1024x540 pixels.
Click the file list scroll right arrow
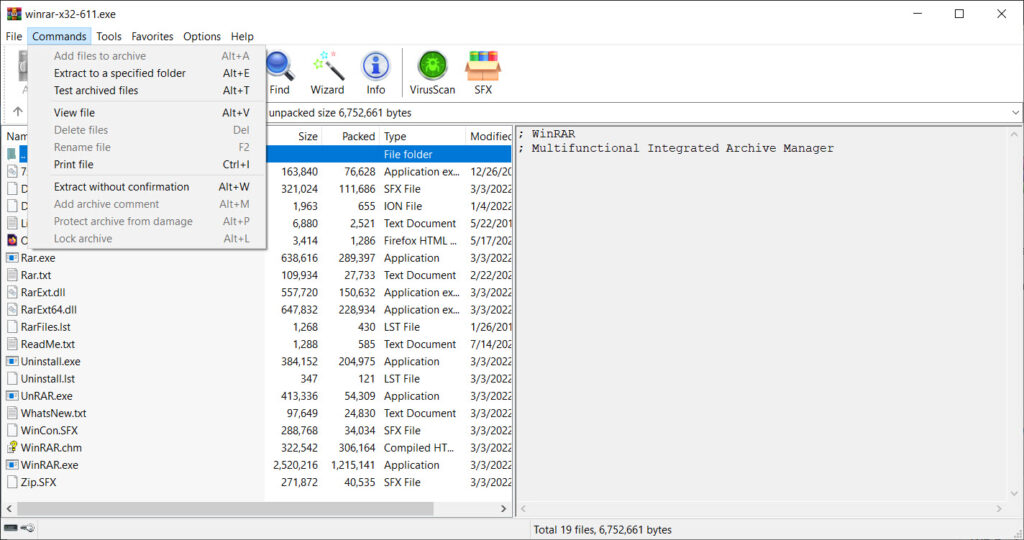(x=505, y=509)
